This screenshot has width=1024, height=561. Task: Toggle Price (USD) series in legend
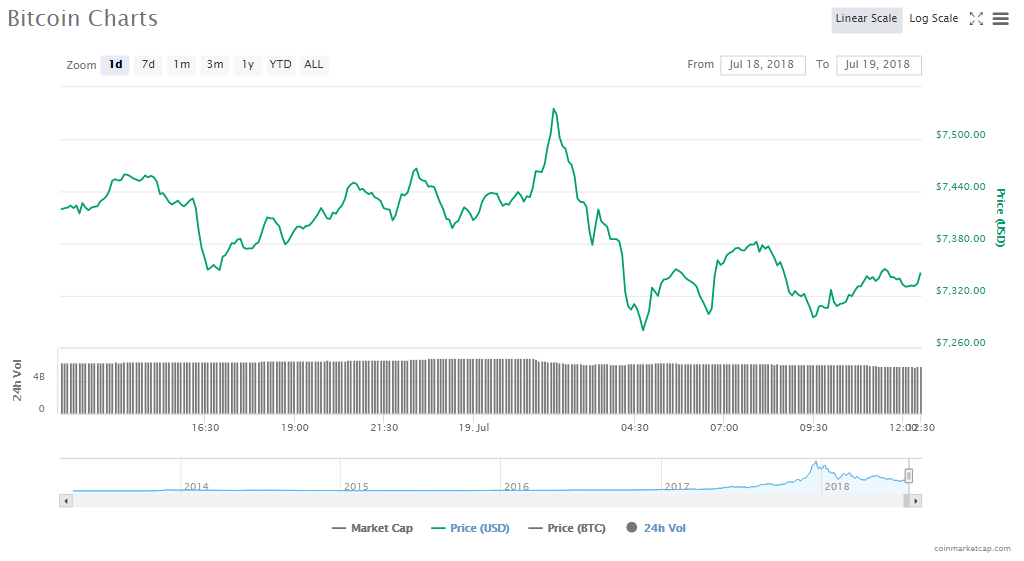click(x=470, y=528)
